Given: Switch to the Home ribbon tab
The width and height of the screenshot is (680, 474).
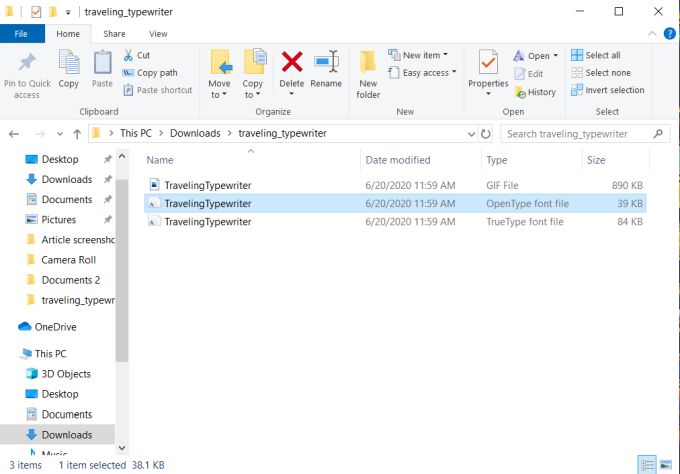Looking at the screenshot, I should coord(68,34).
